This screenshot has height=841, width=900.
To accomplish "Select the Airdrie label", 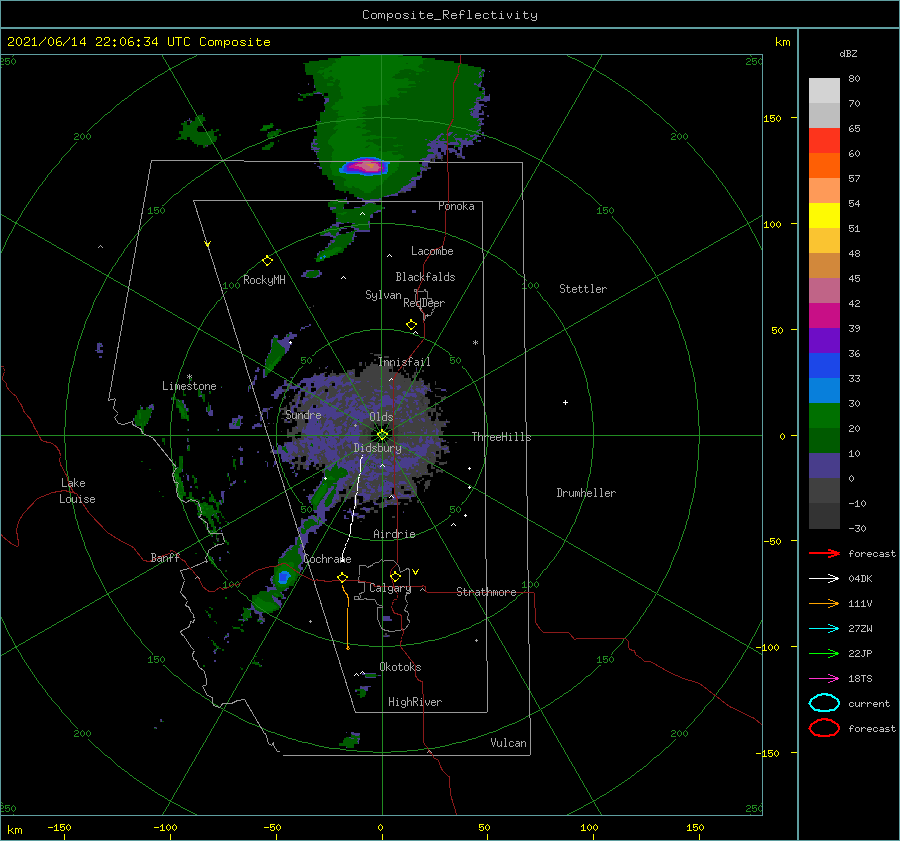I will pyautogui.click(x=394, y=534).
